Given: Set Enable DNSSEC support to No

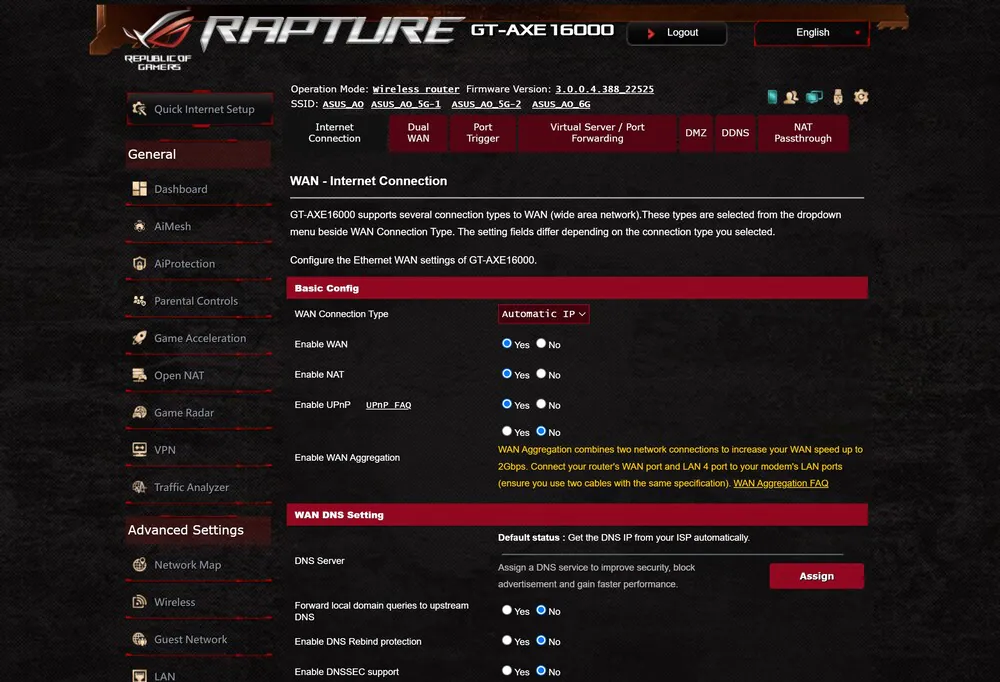Looking at the screenshot, I should [x=541, y=671].
